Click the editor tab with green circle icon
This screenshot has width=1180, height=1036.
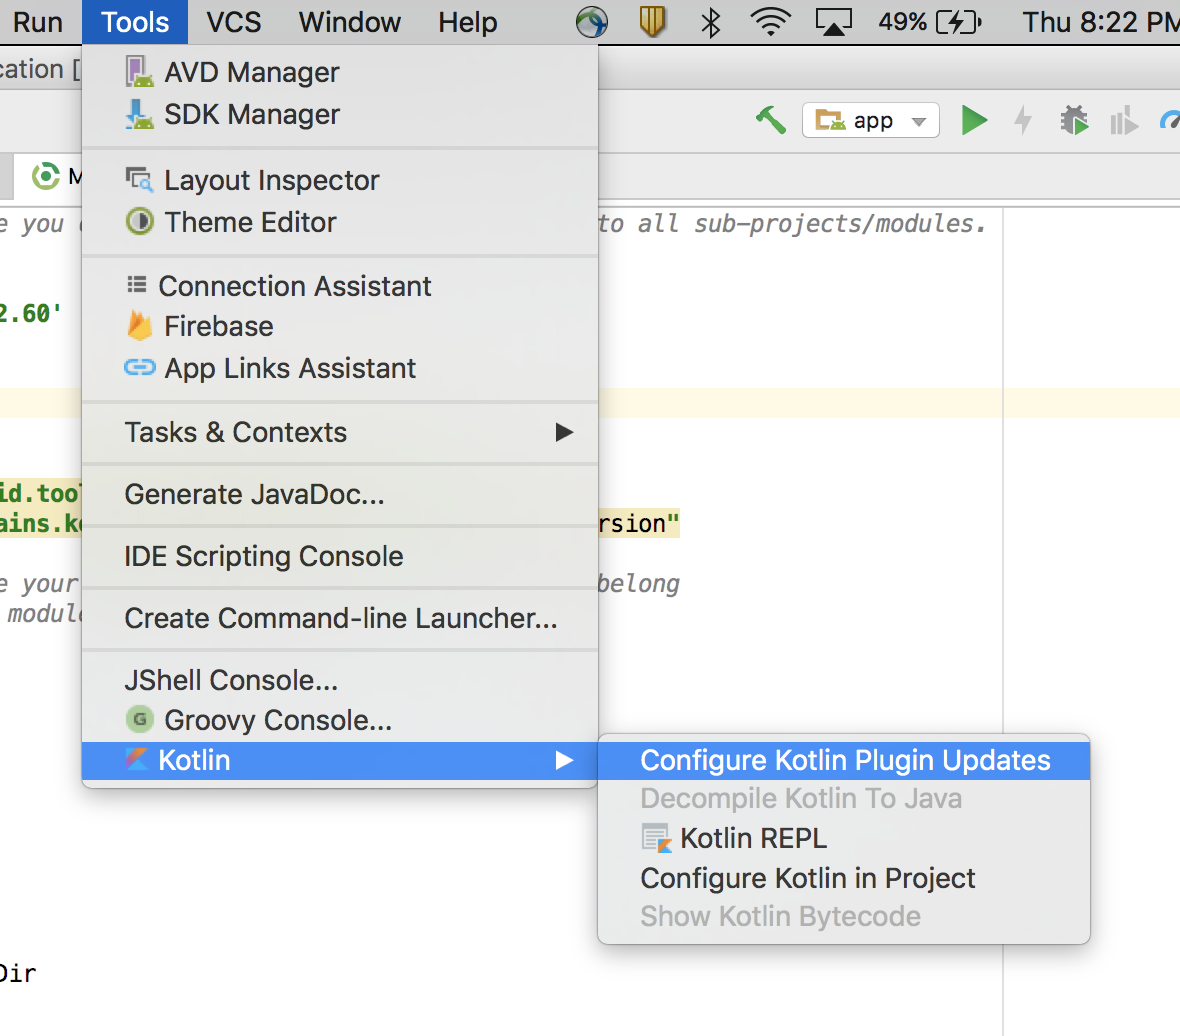coord(47,177)
